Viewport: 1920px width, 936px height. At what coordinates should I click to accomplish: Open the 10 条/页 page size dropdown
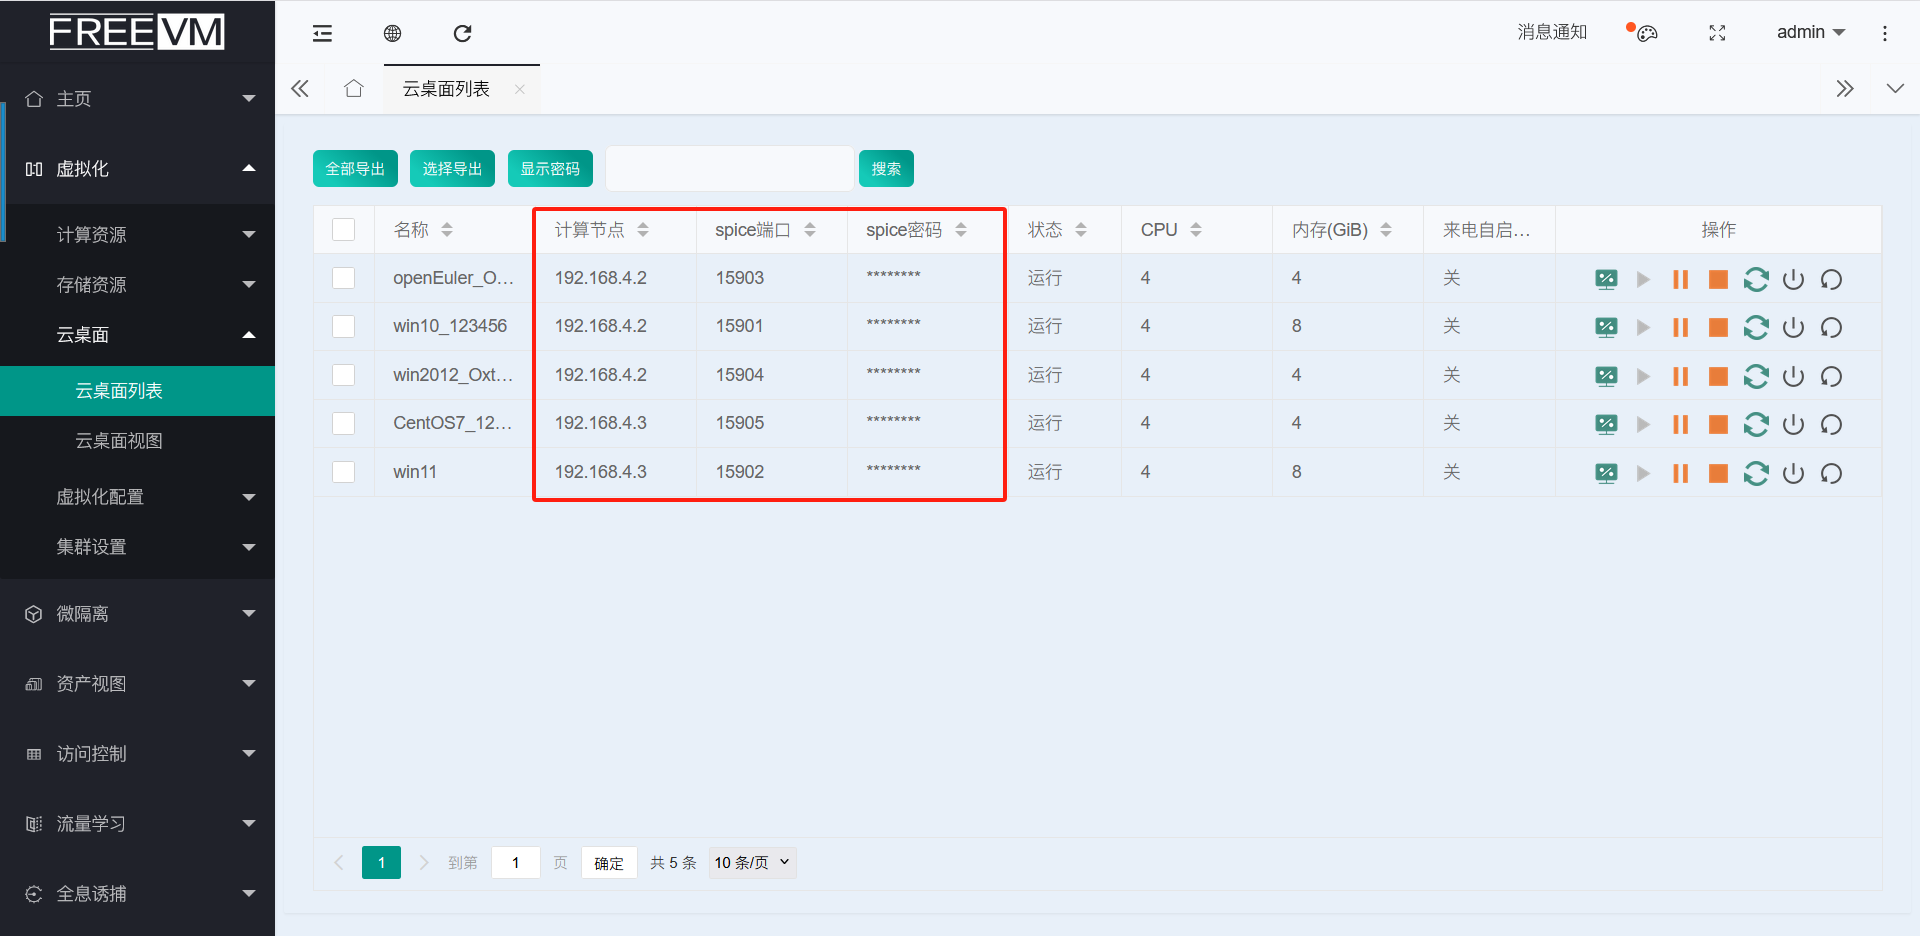752,862
